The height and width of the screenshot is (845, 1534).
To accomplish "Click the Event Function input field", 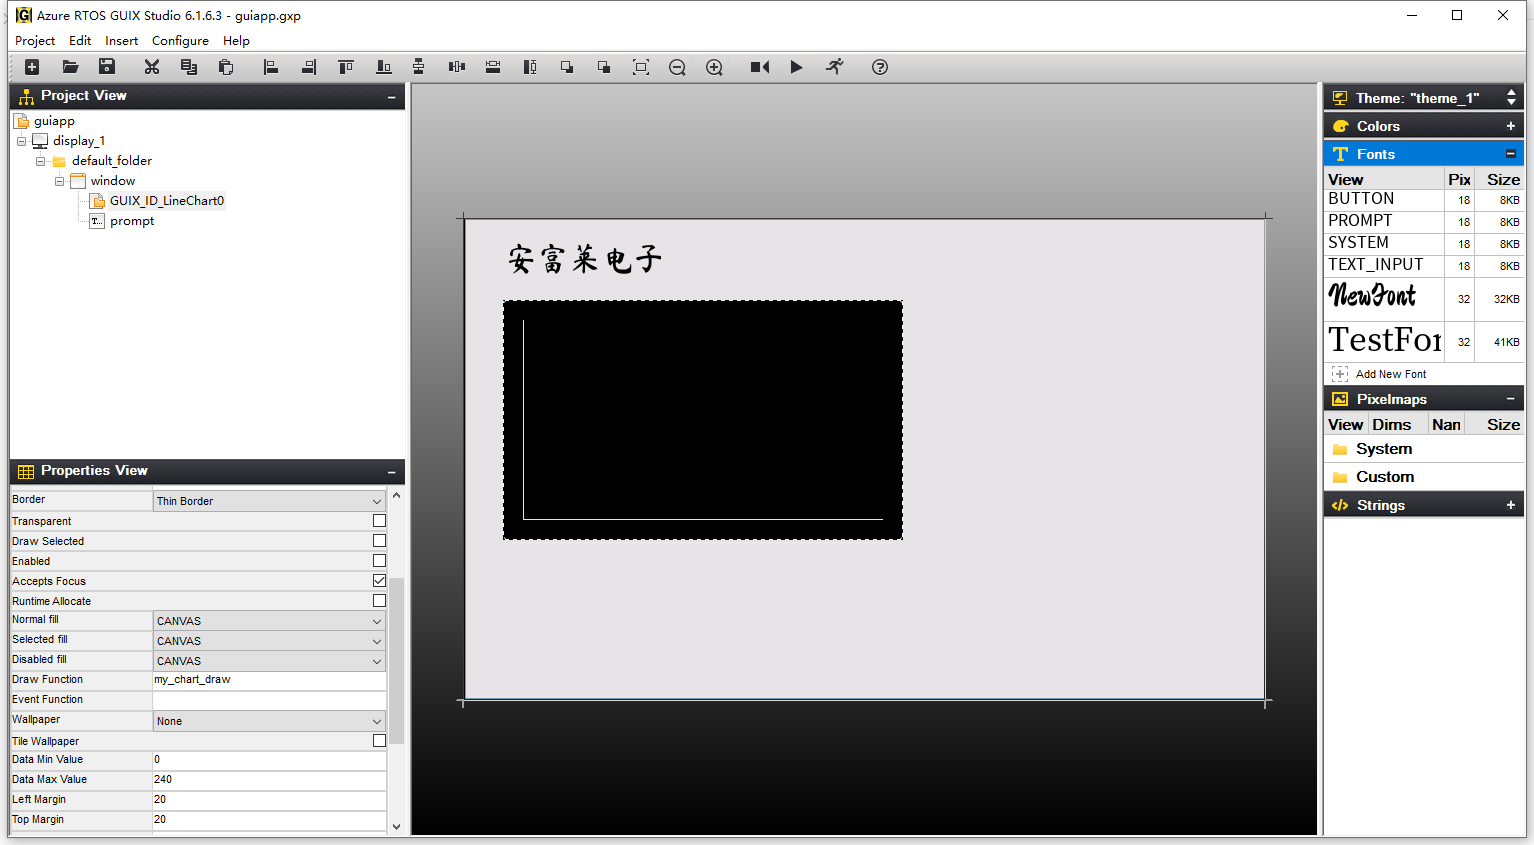I will pos(269,700).
